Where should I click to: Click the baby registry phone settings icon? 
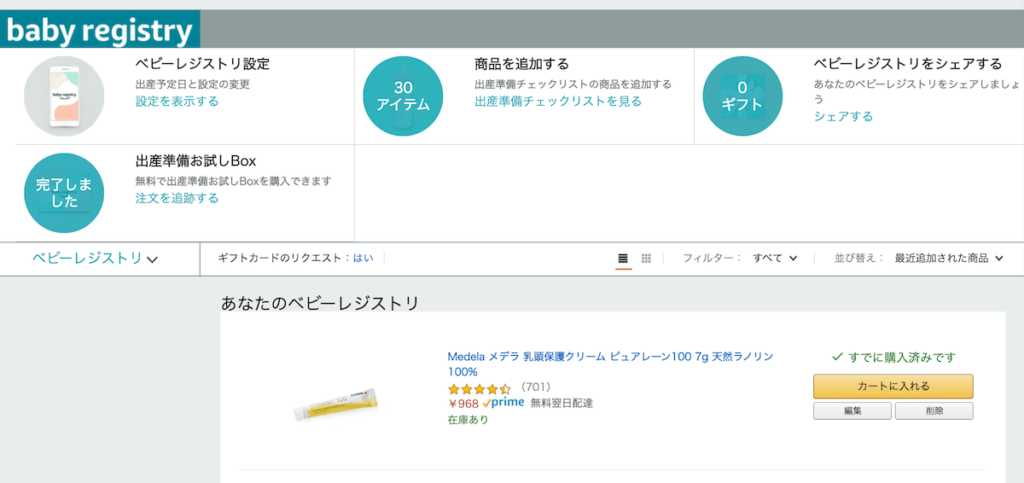[64, 96]
